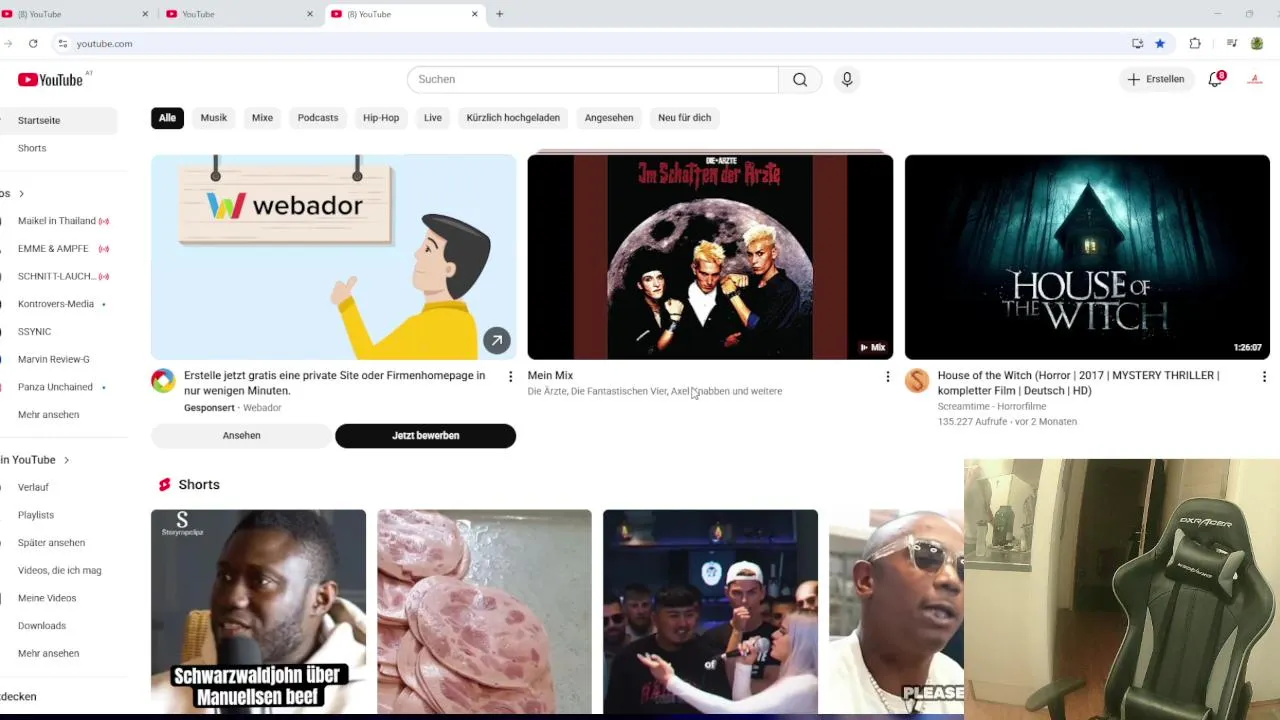
Task: Close the active YouTube tab
Action: [475, 14]
